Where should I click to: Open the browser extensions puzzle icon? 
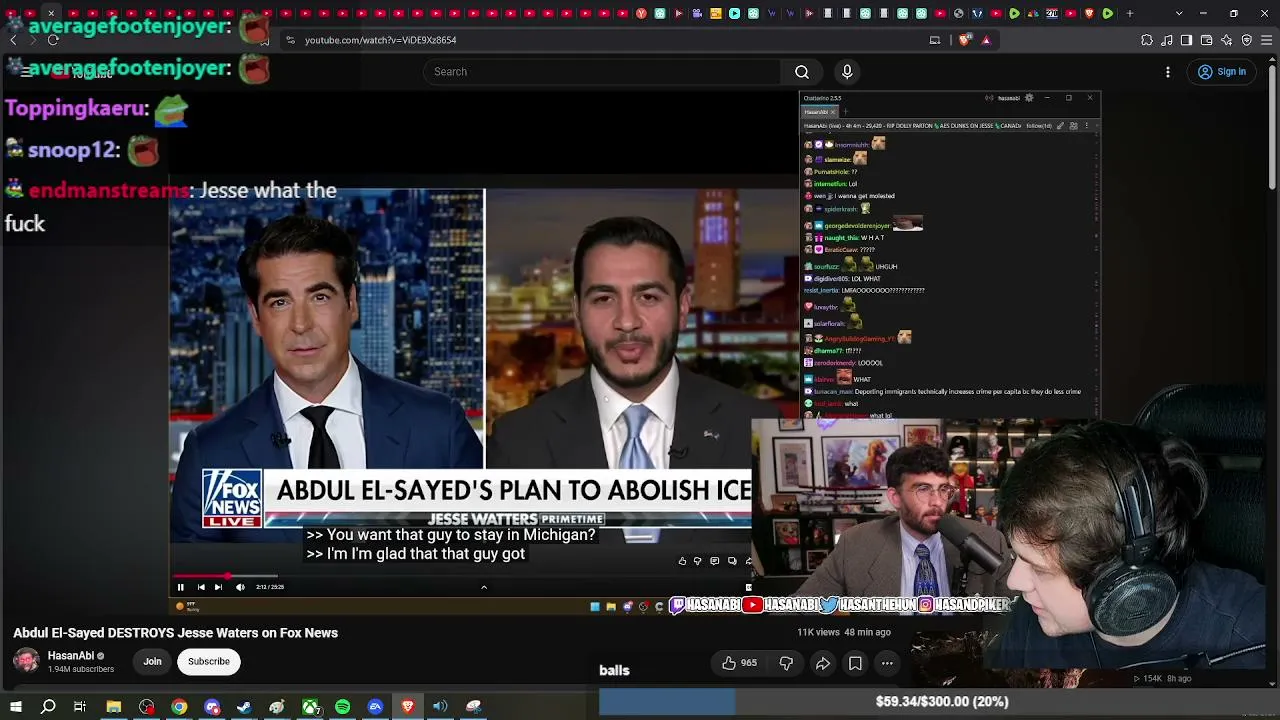[1147, 40]
